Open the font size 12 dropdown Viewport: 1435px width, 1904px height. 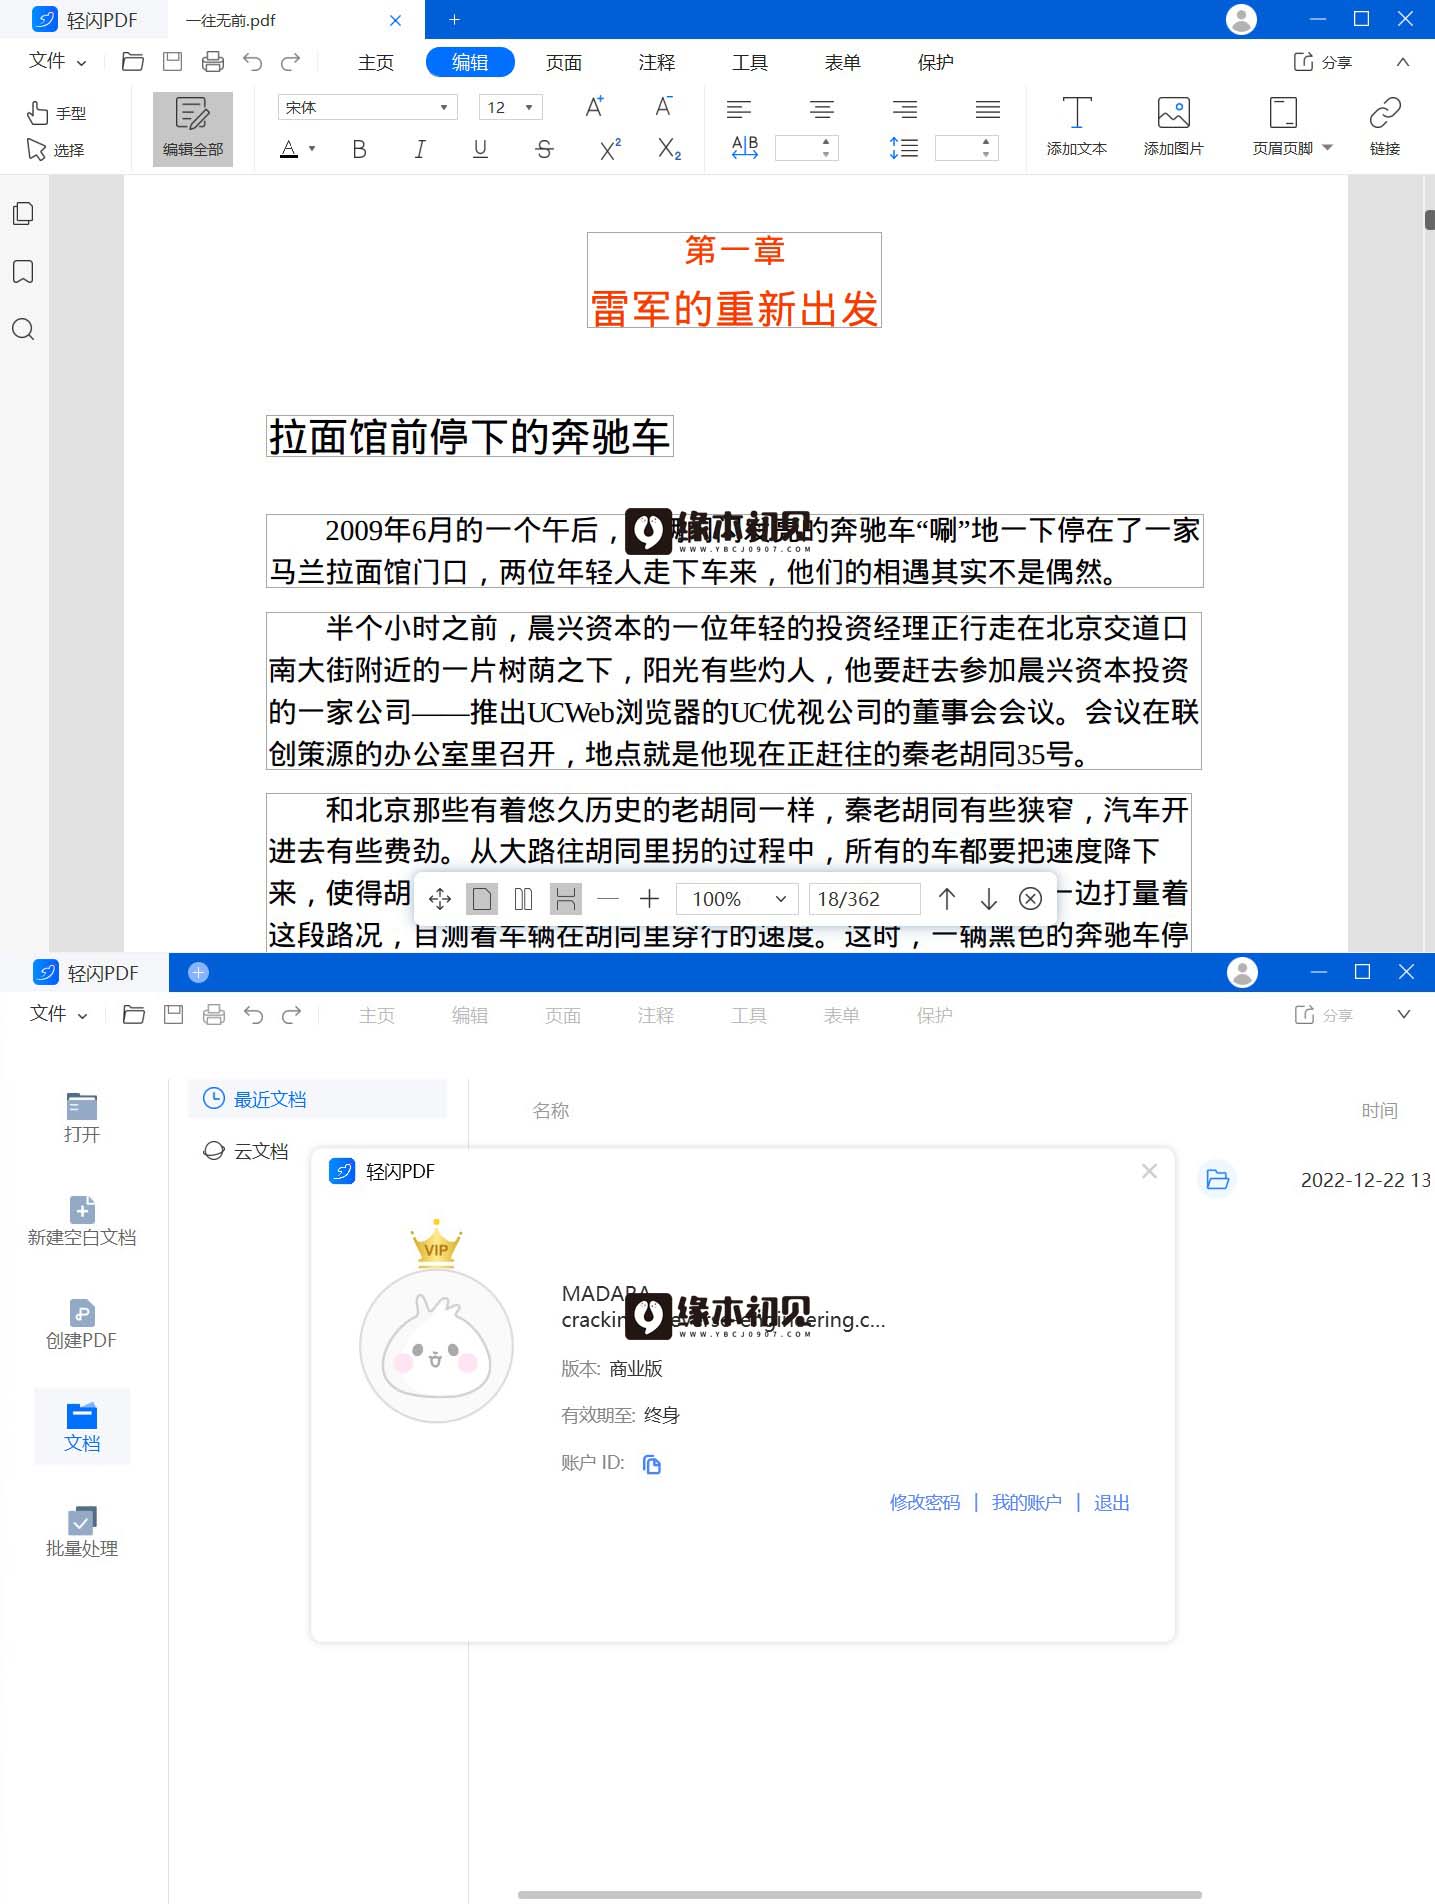click(511, 107)
